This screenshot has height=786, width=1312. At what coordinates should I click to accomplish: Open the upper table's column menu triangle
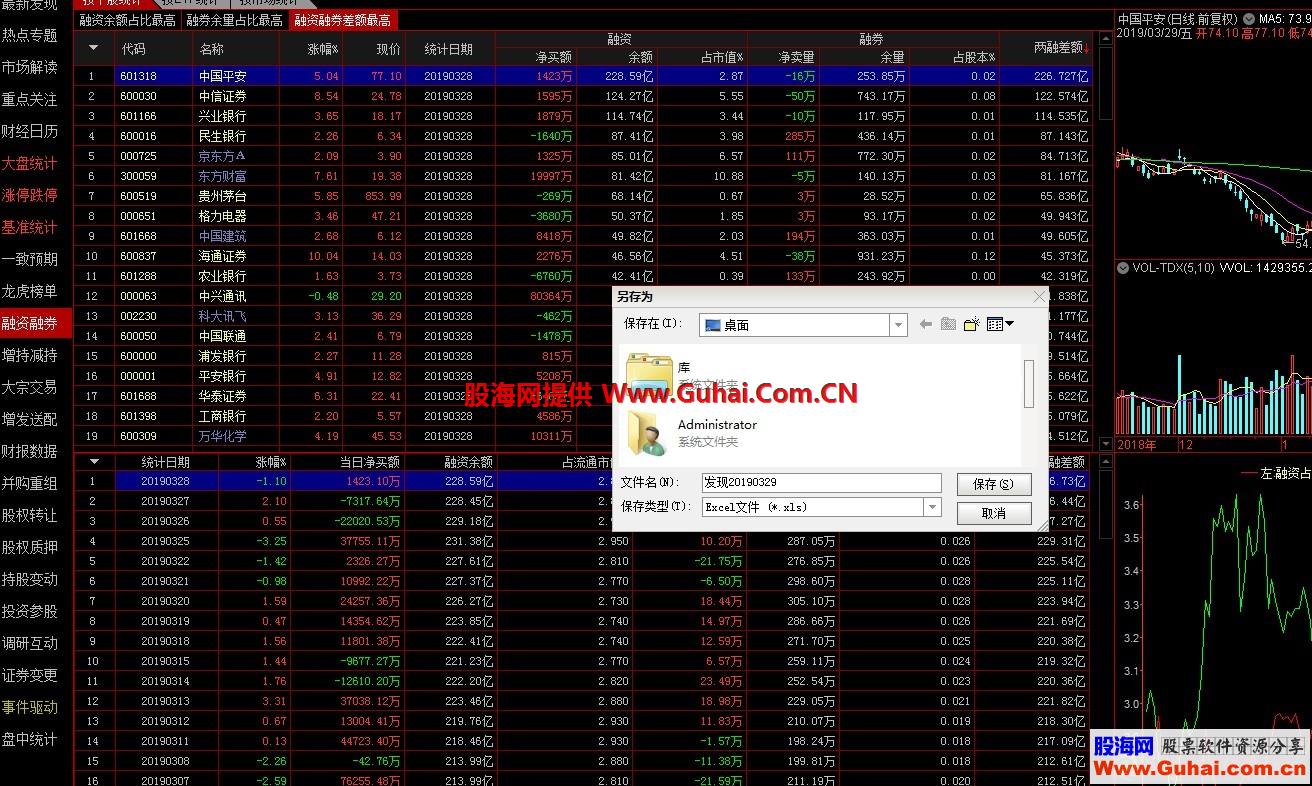(x=94, y=48)
